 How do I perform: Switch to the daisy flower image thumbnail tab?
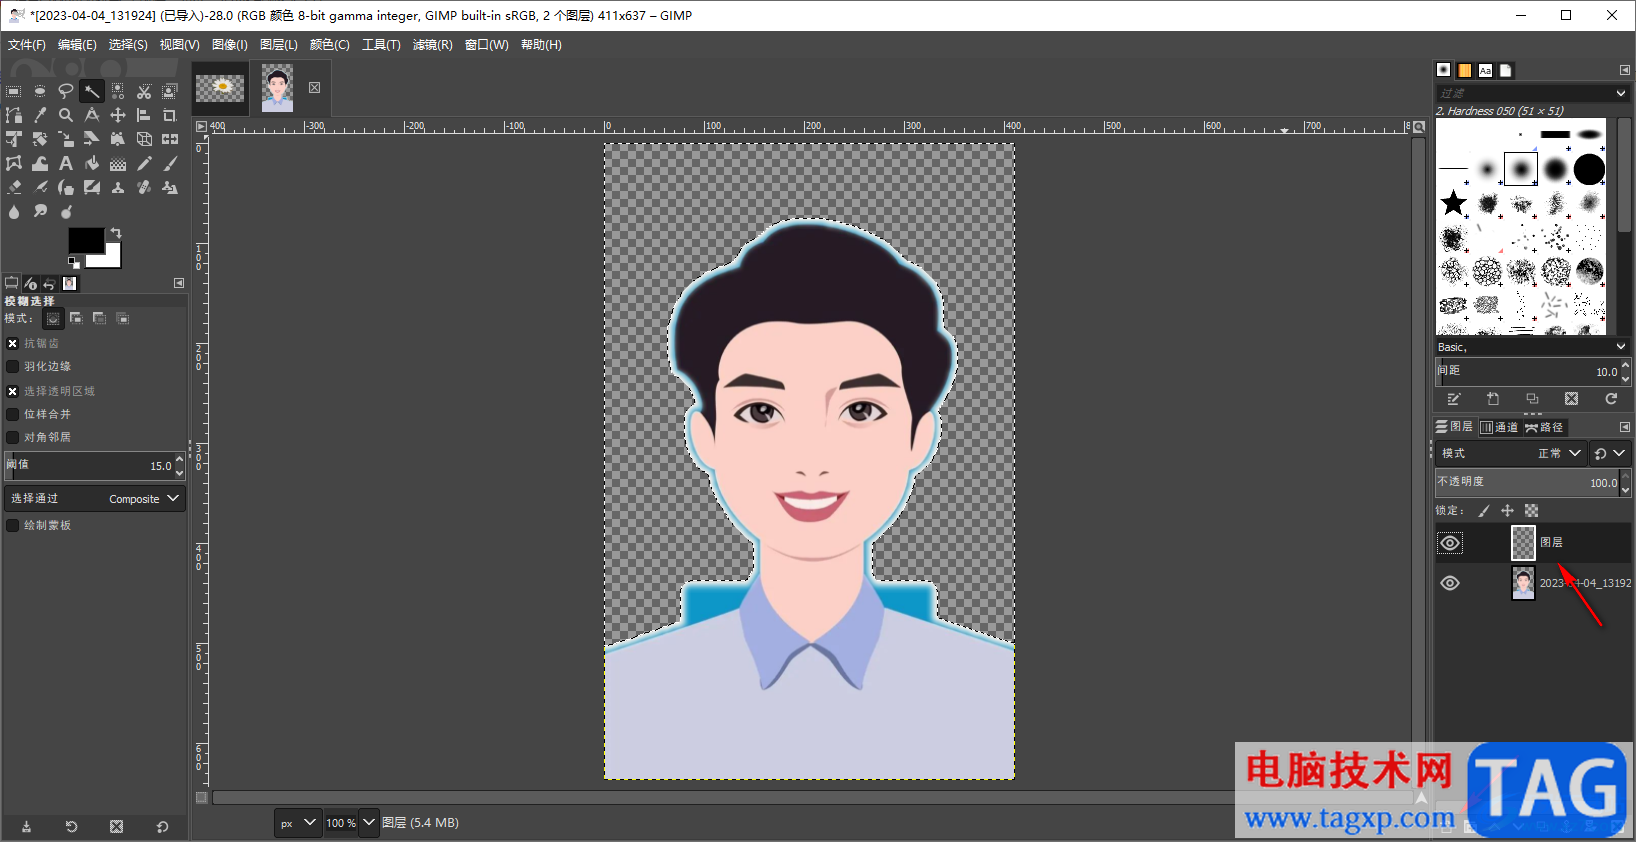220,88
